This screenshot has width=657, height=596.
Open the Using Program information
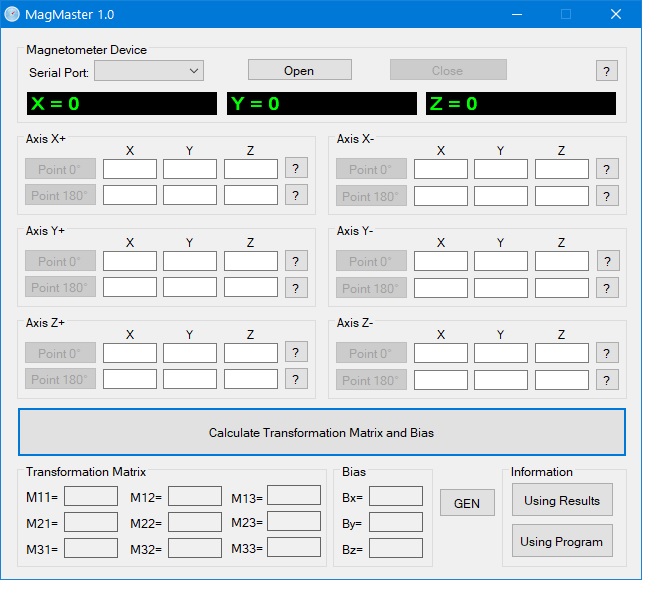pos(562,541)
